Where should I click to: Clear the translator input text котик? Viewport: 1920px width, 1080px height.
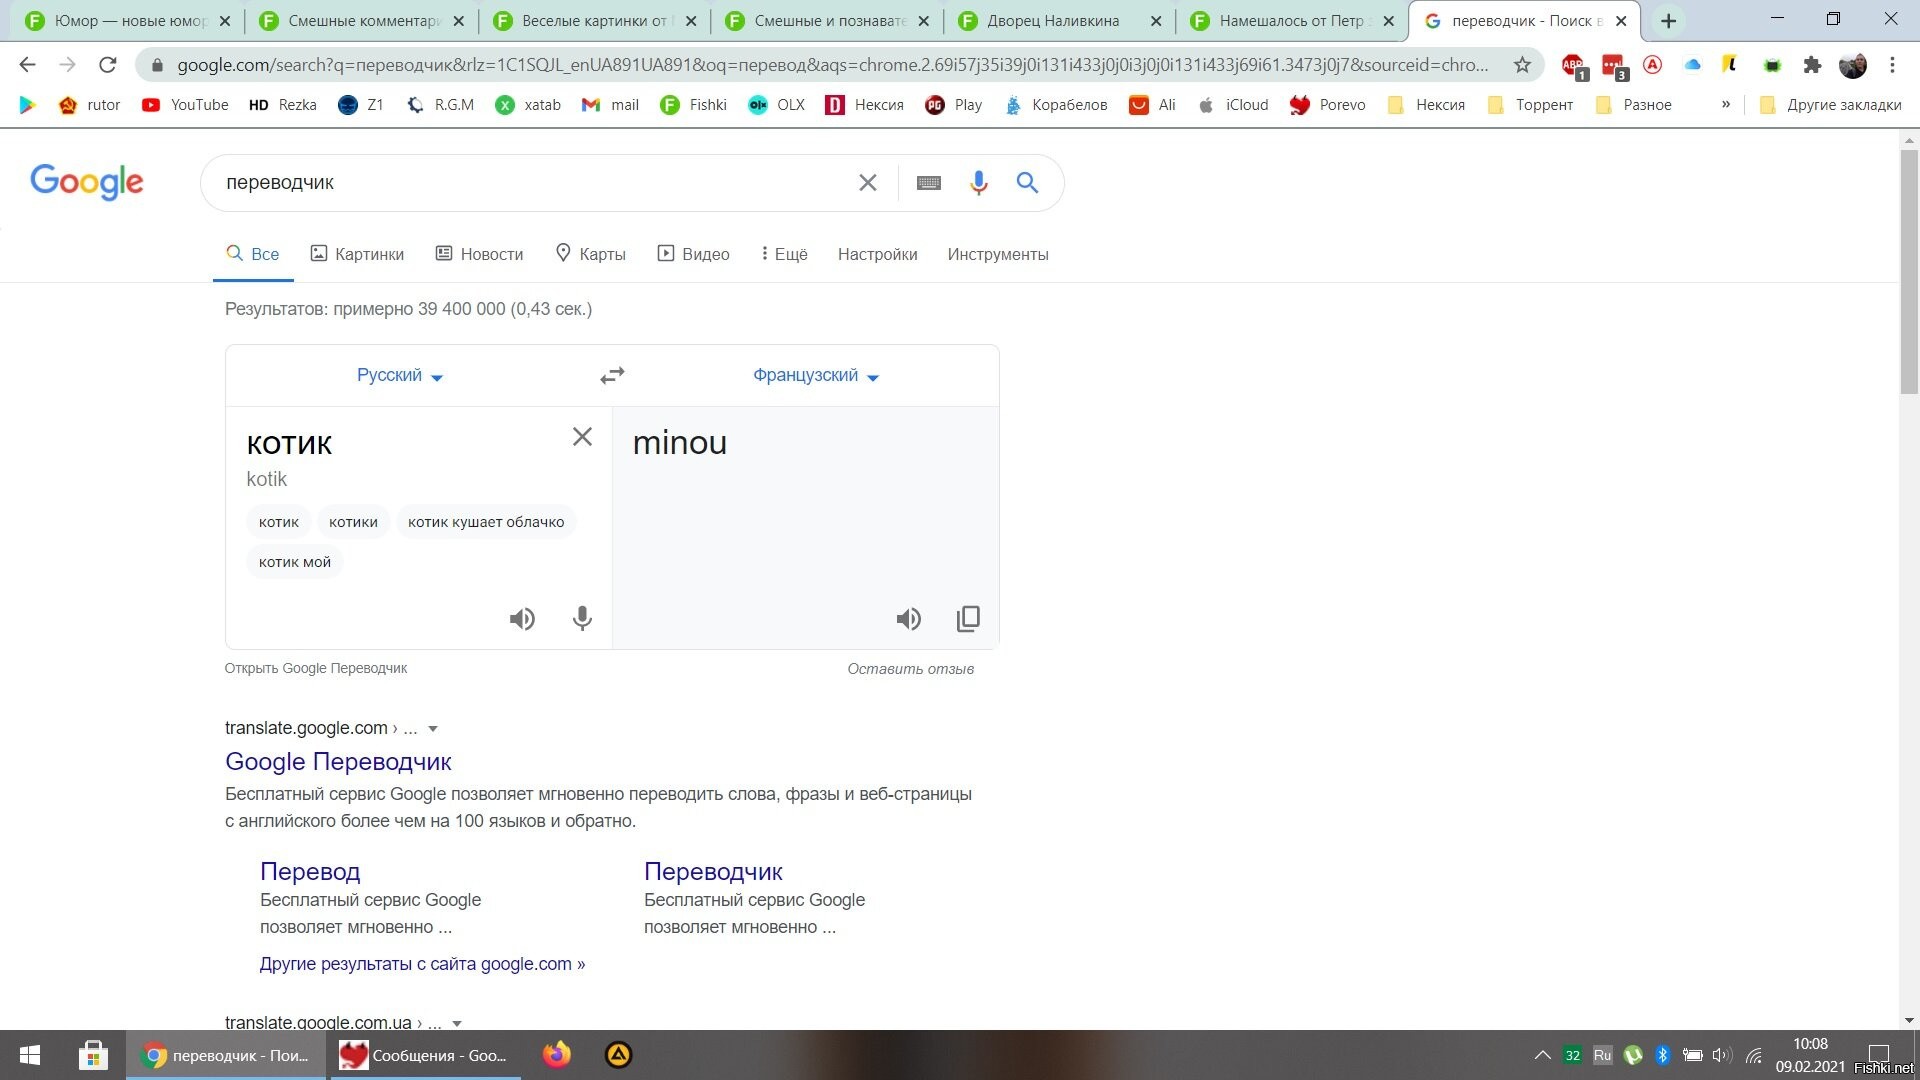click(x=582, y=437)
